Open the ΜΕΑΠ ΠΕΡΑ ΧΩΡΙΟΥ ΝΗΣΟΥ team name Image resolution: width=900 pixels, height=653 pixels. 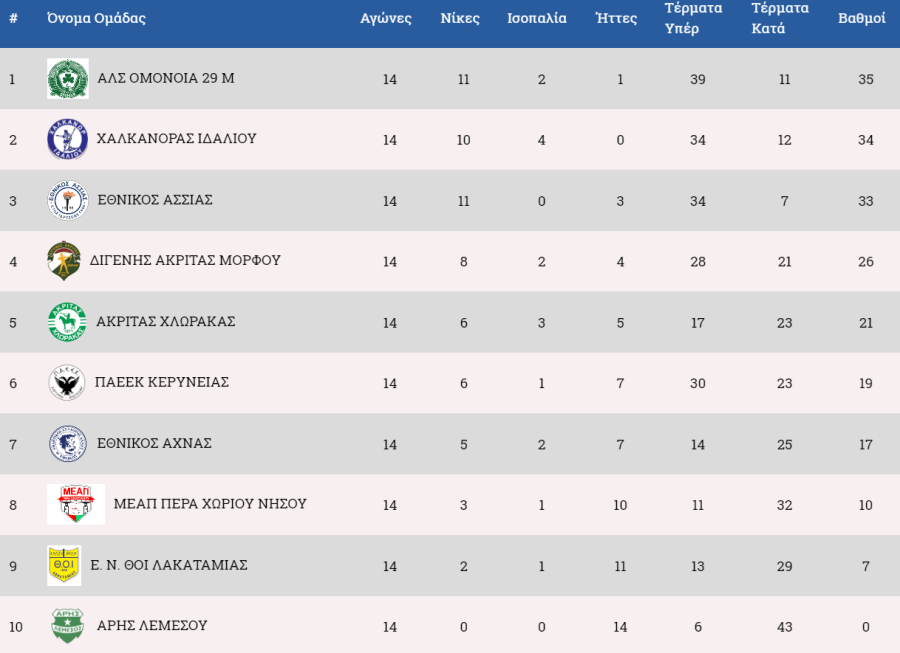tap(210, 504)
